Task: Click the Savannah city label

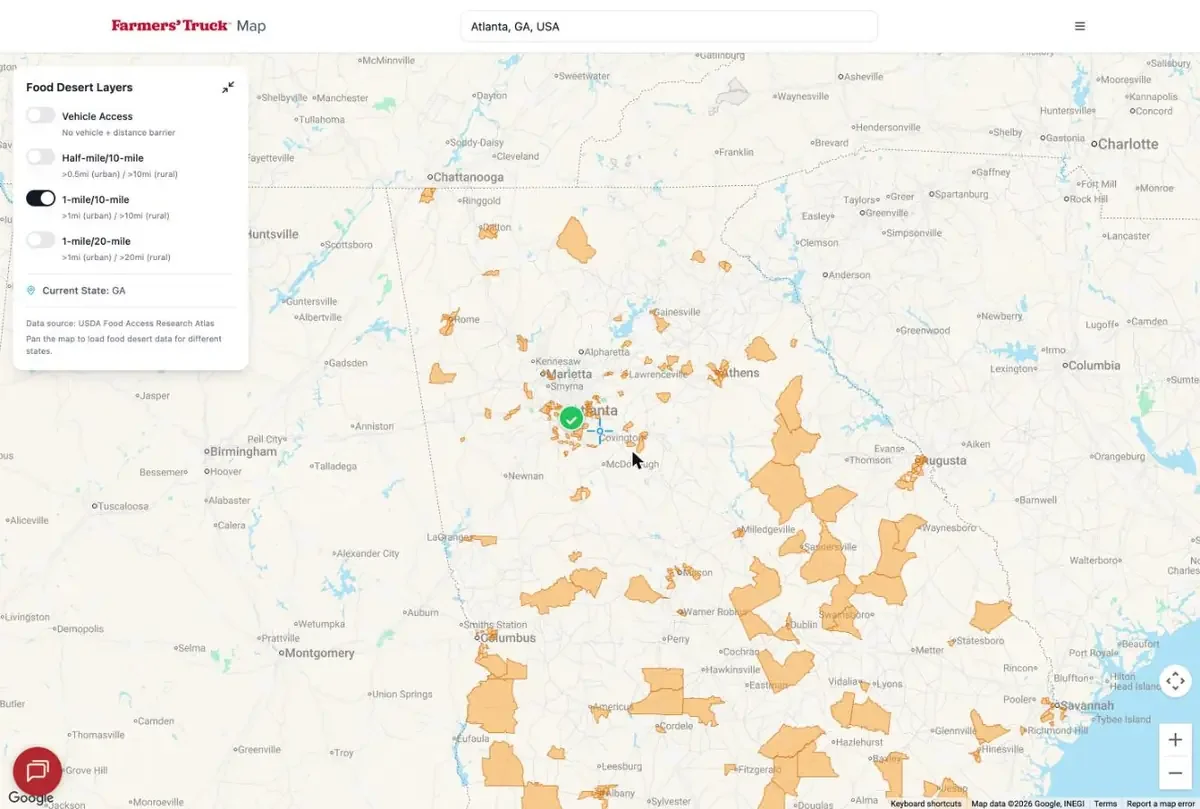Action: click(x=1087, y=706)
